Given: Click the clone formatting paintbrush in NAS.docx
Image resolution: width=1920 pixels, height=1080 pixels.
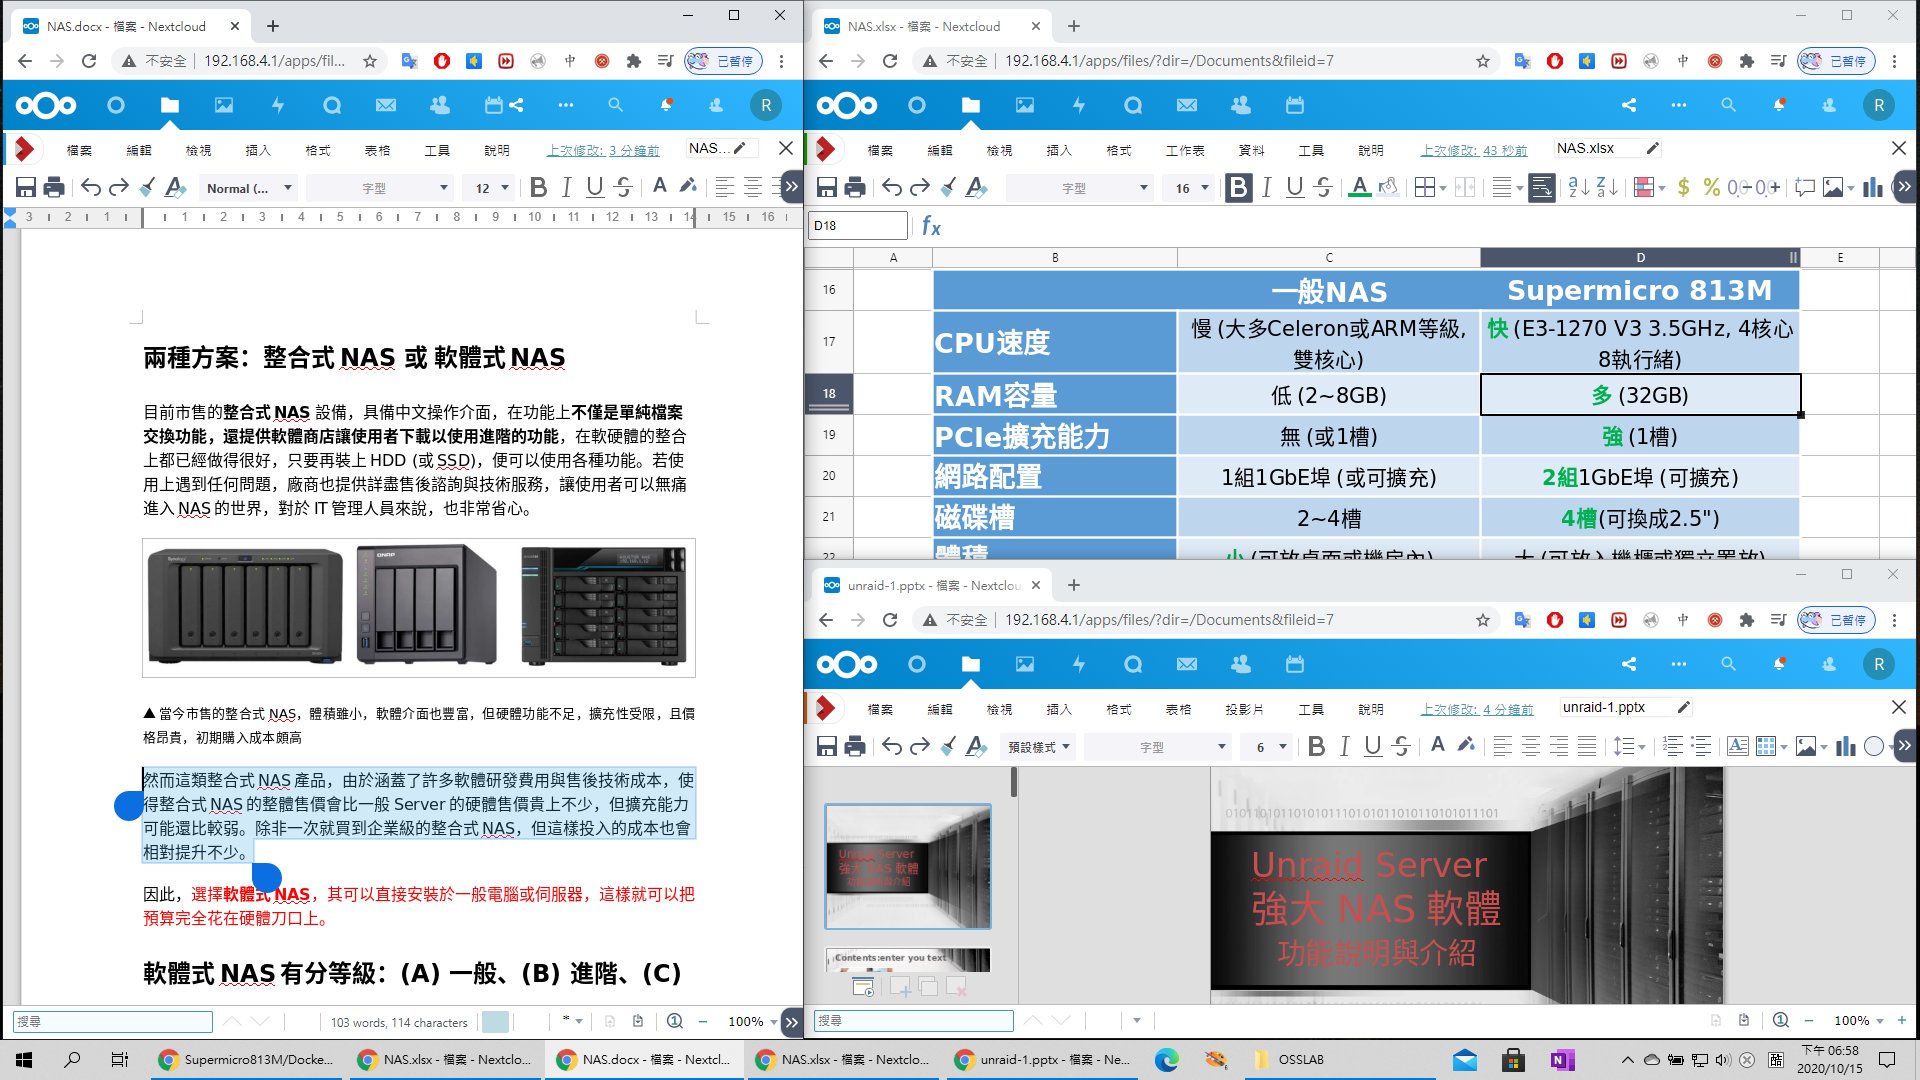Looking at the screenshot, I should (147, 187).
